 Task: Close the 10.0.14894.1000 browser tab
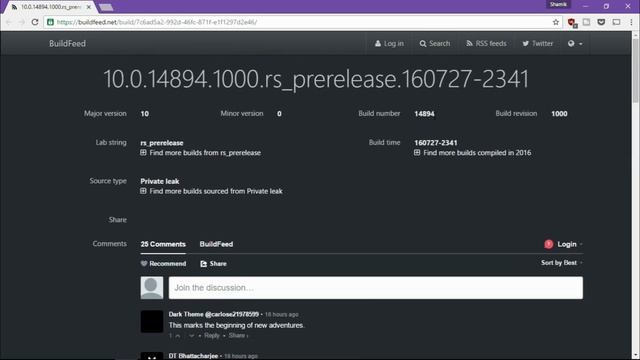click(x=89, y=7)
